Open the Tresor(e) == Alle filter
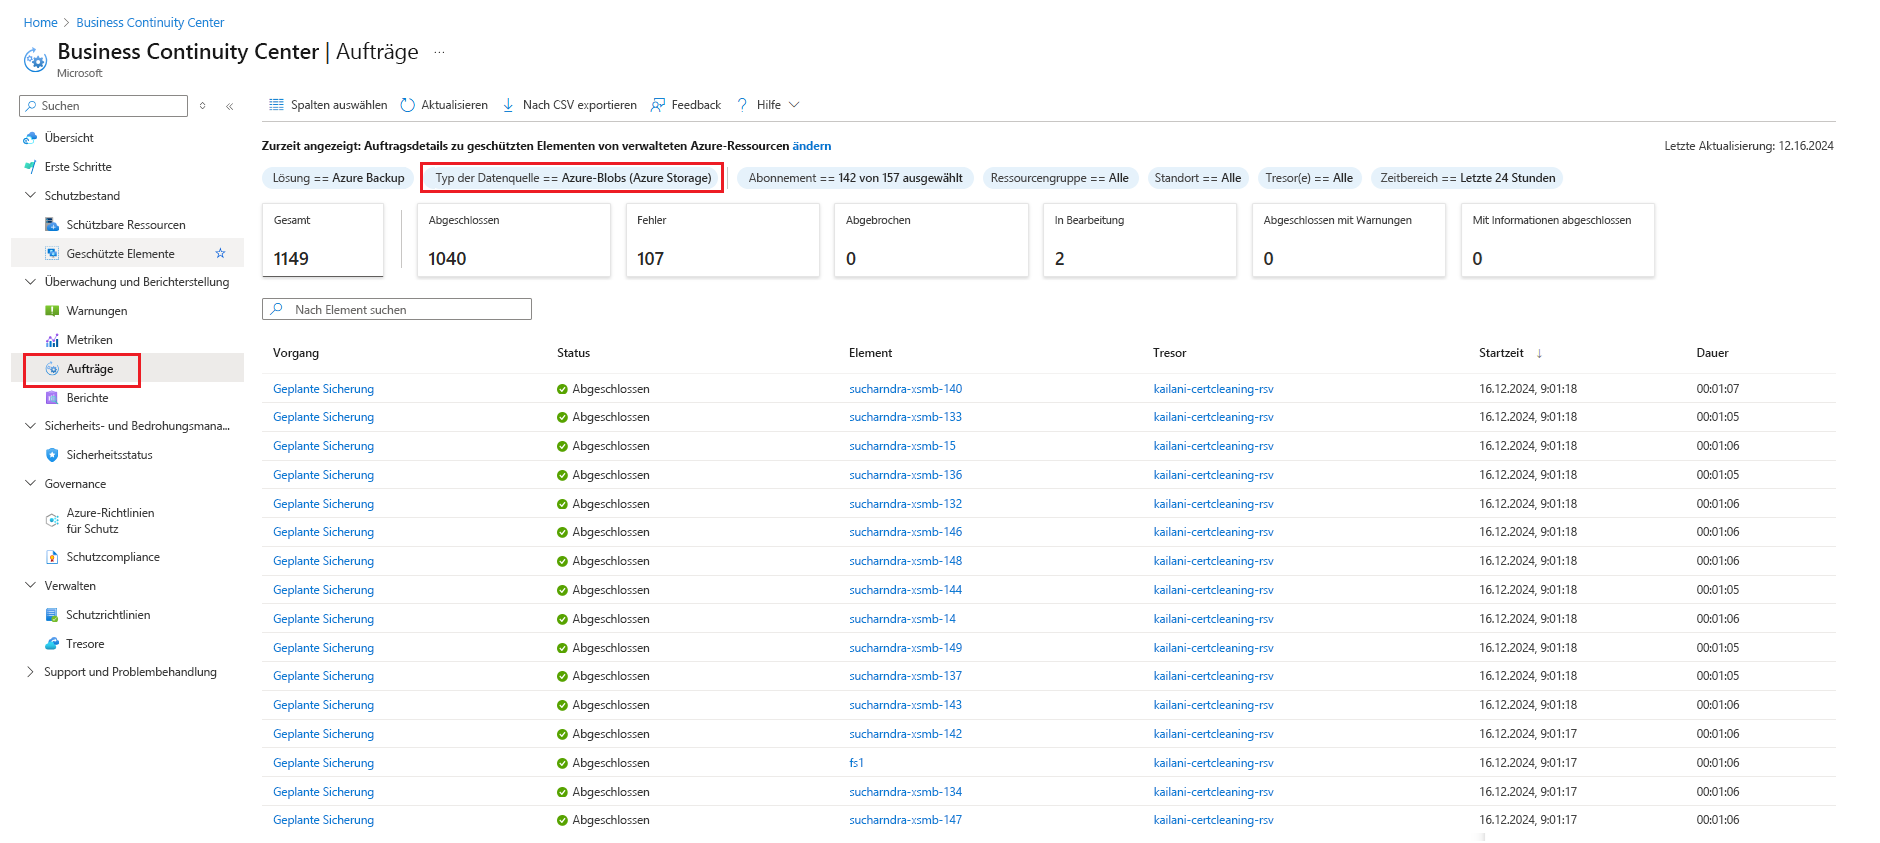This screenshot has height=843, width=1880. point(1309,178)
